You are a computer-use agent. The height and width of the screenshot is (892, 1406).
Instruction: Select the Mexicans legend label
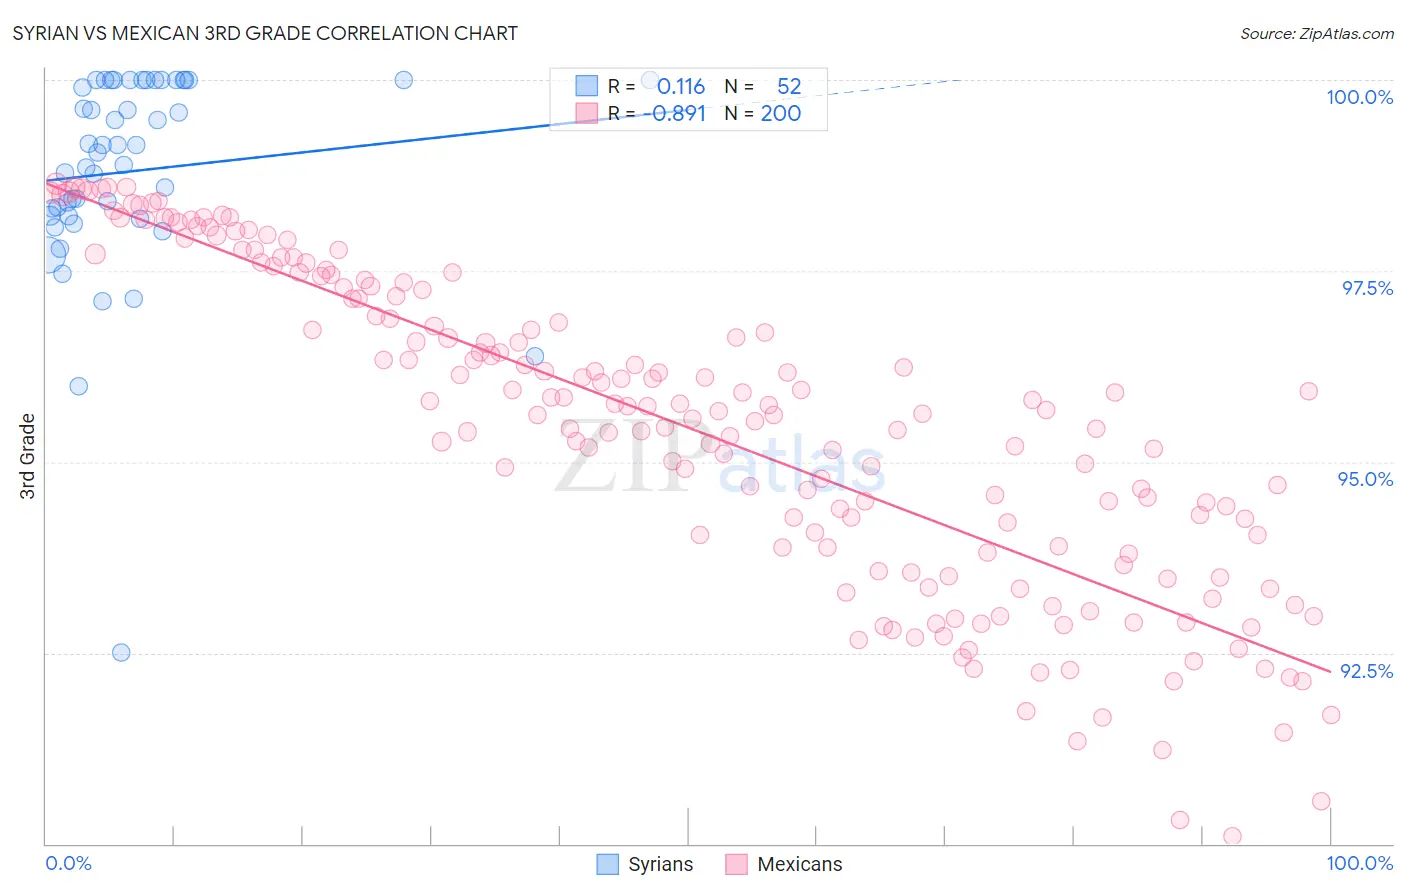click(x=800, y=864)
